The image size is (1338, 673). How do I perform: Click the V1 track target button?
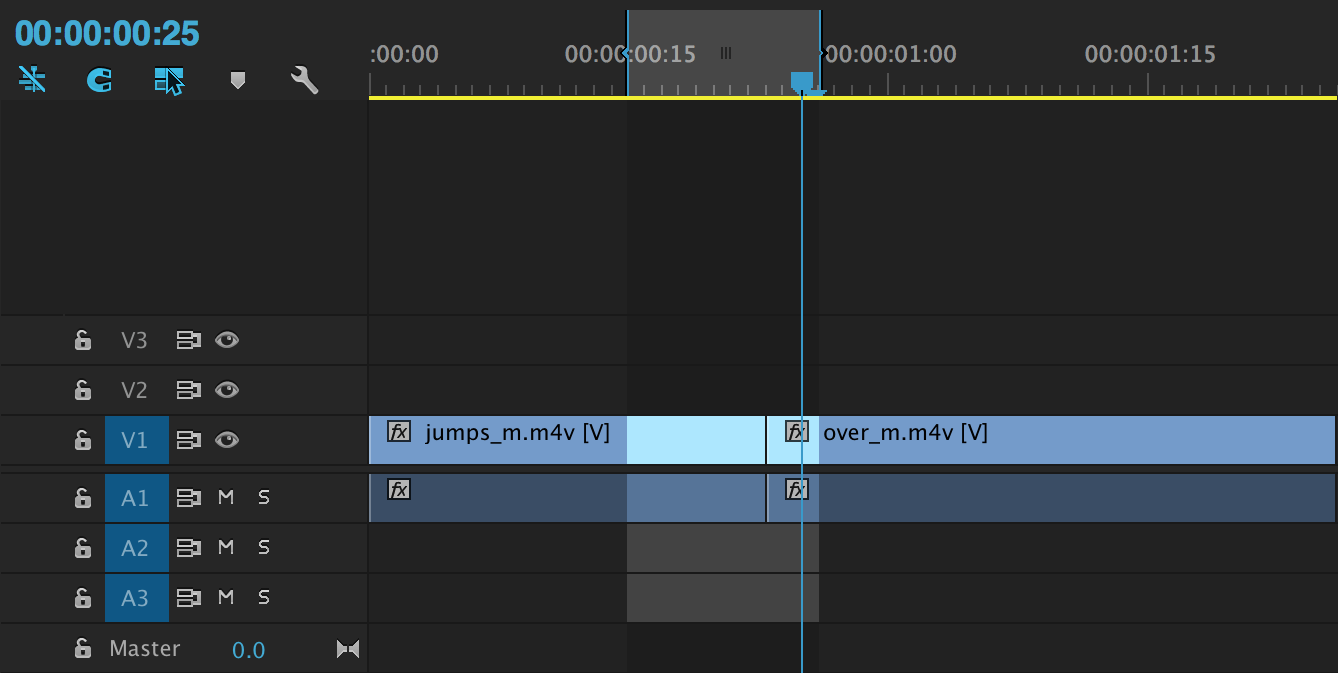(x=136, y=440)
